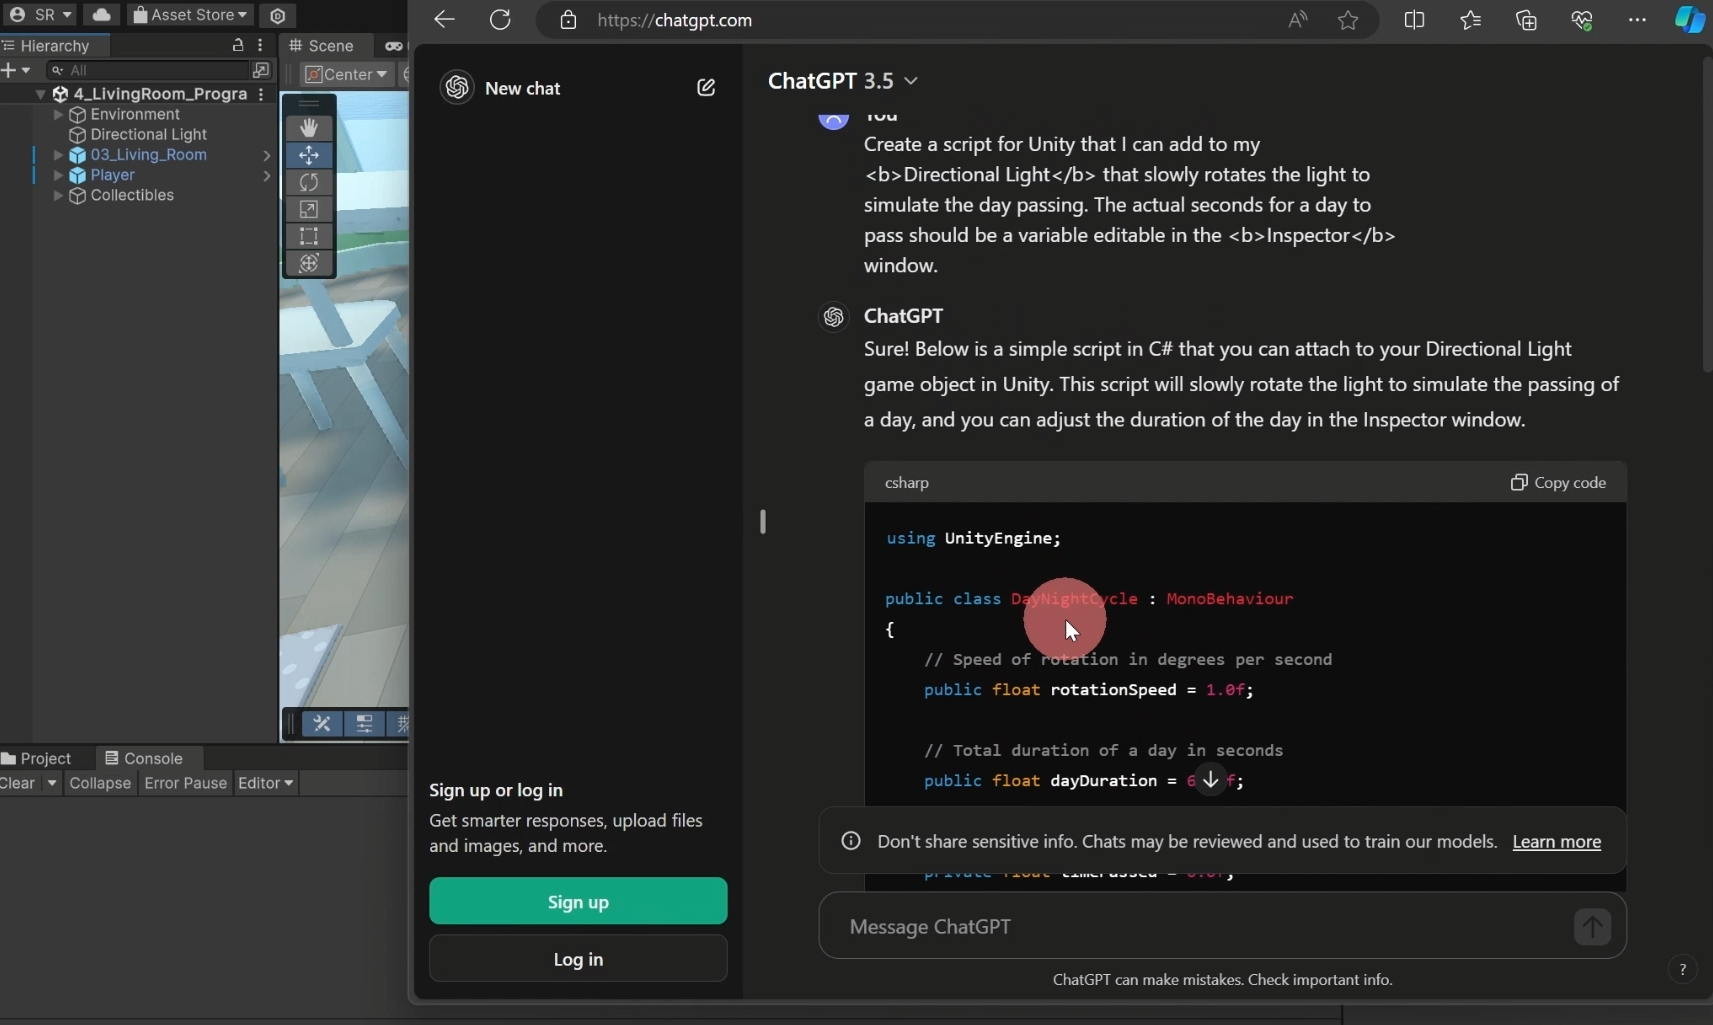
Task: Click the Hierarchy search field
Action: tap(150, 70)
